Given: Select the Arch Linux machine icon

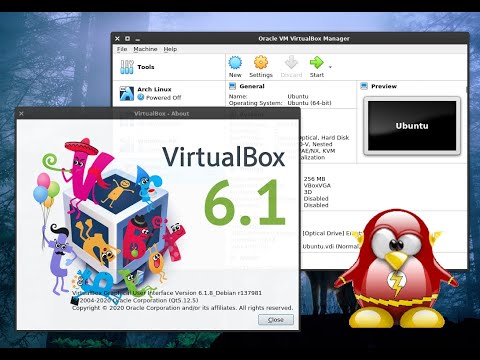Looking at the screenshot, I should click(127, 94).
